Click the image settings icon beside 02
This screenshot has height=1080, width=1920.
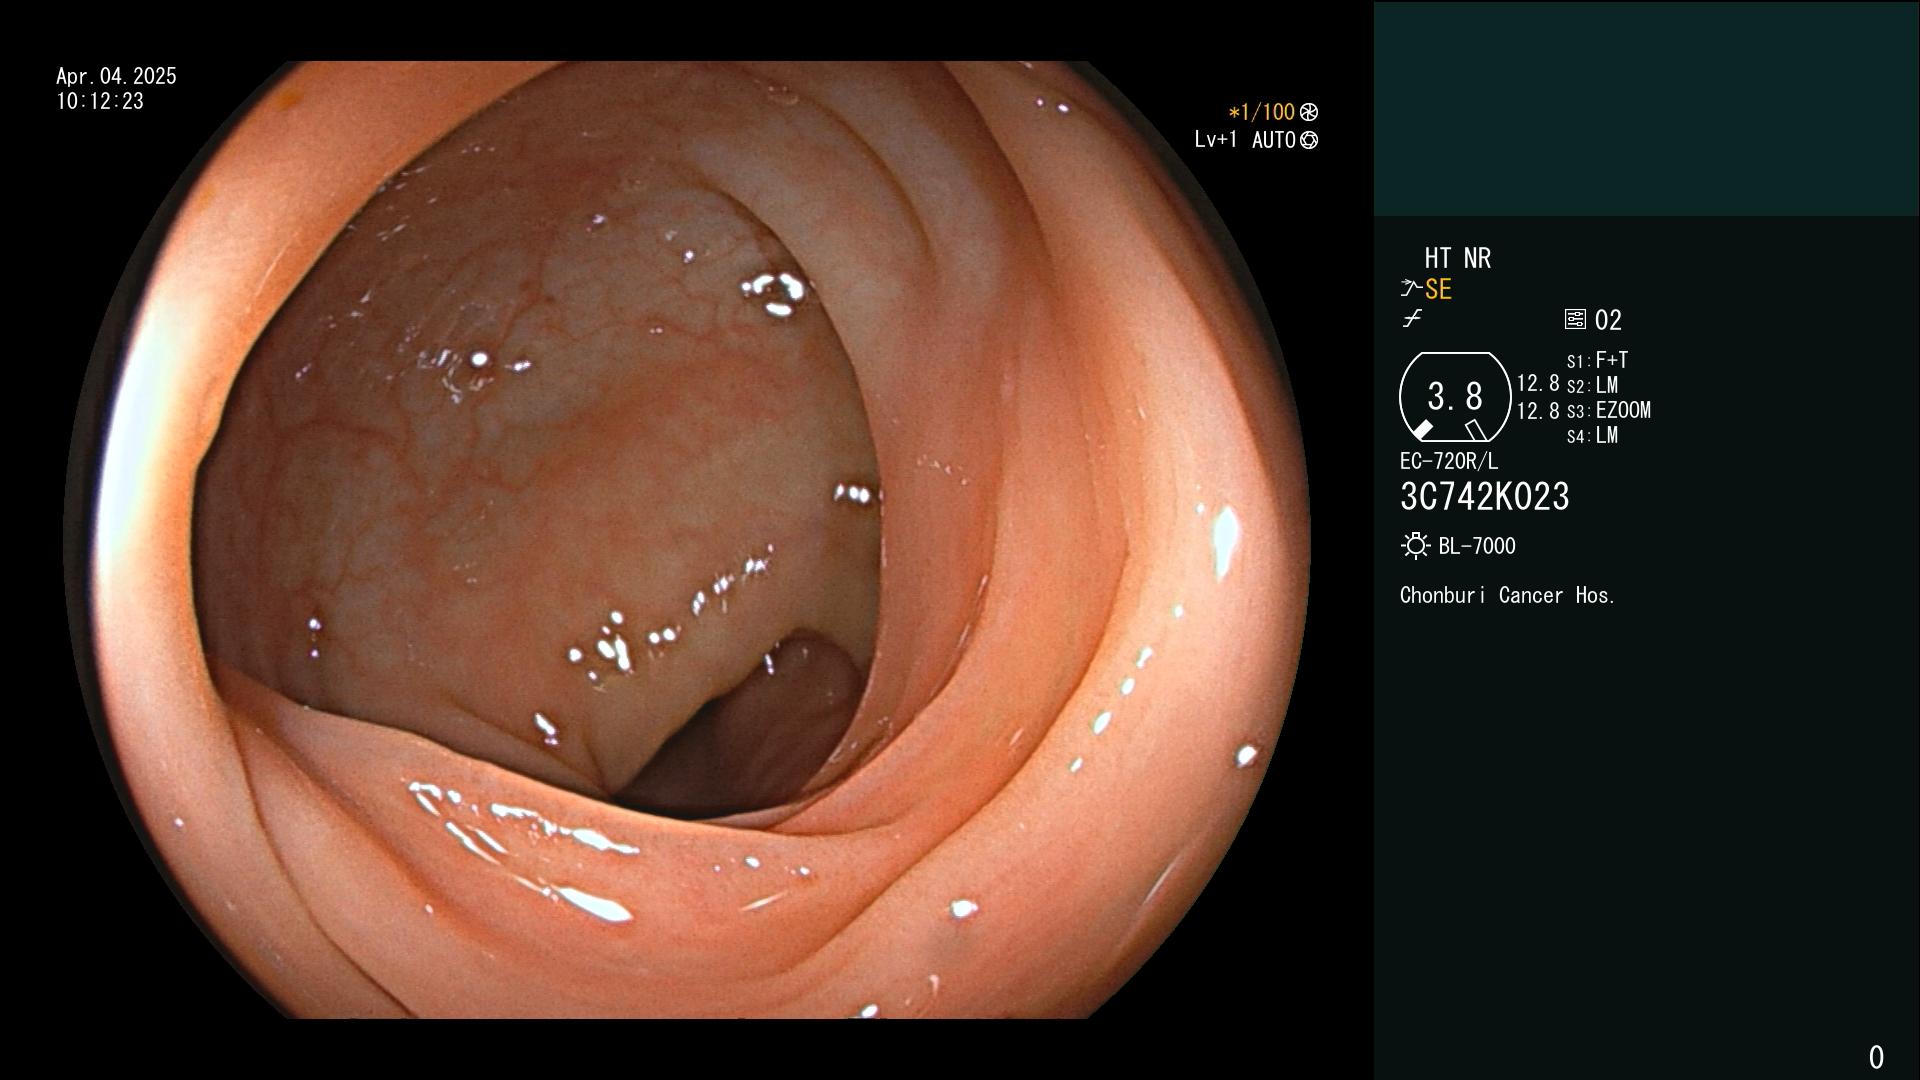1575,319
